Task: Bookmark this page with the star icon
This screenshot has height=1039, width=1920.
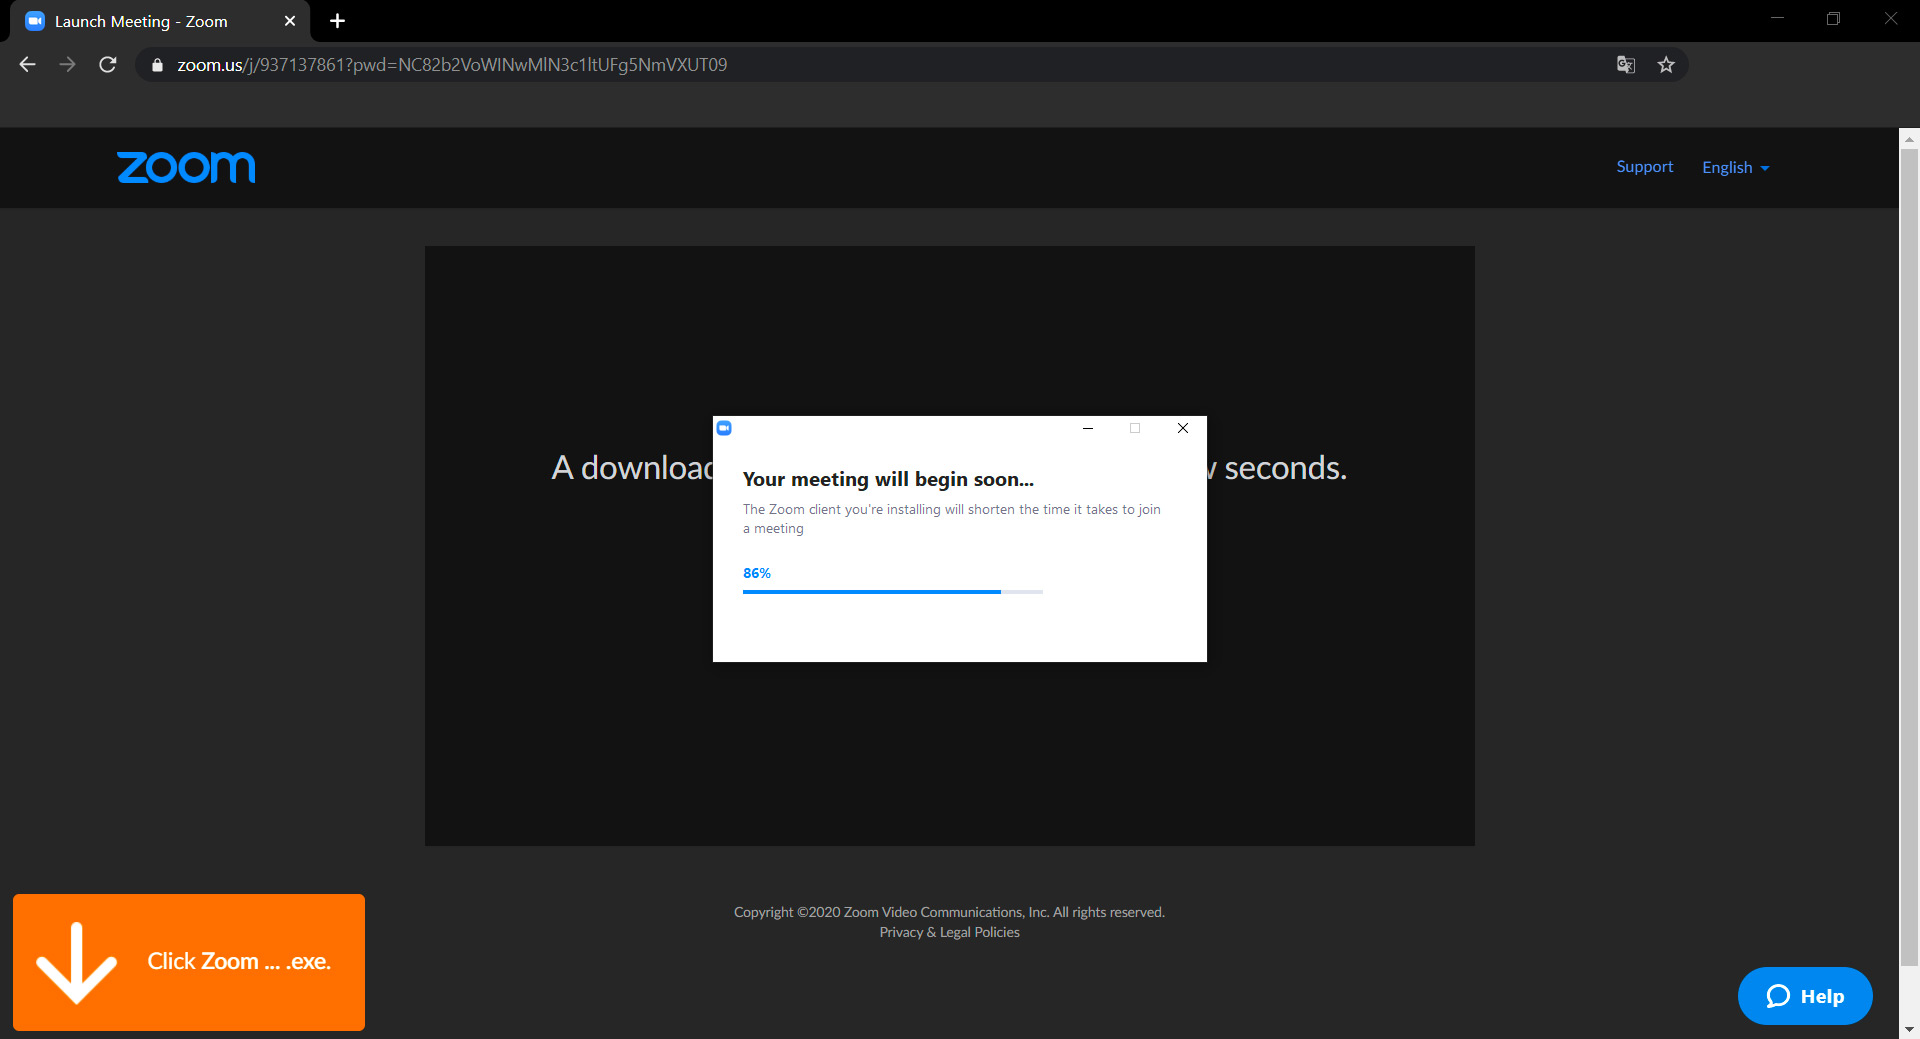Action: pyautogui.click(x=1666, y=65)
